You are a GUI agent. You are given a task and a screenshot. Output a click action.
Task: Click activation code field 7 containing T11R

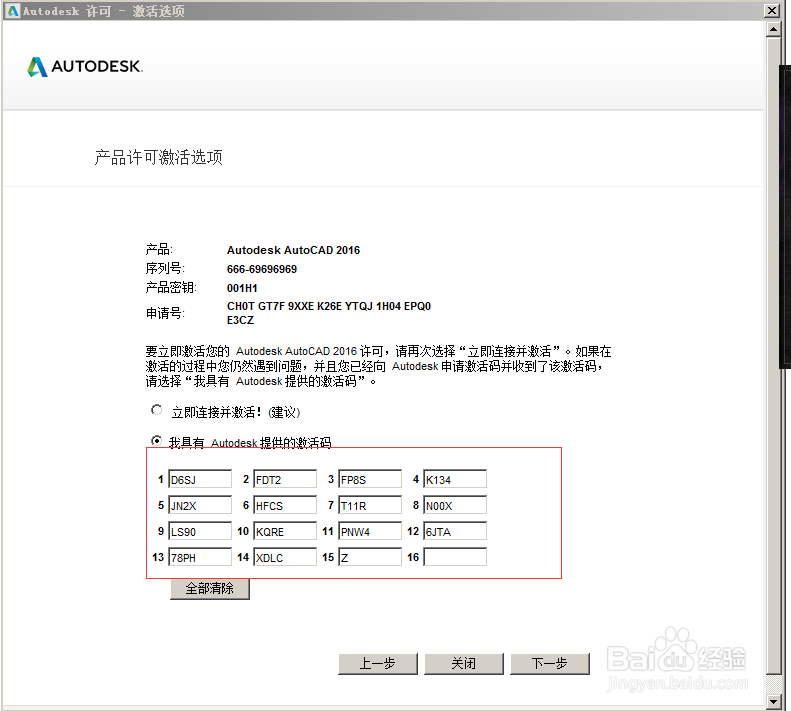tap(370, 505)
